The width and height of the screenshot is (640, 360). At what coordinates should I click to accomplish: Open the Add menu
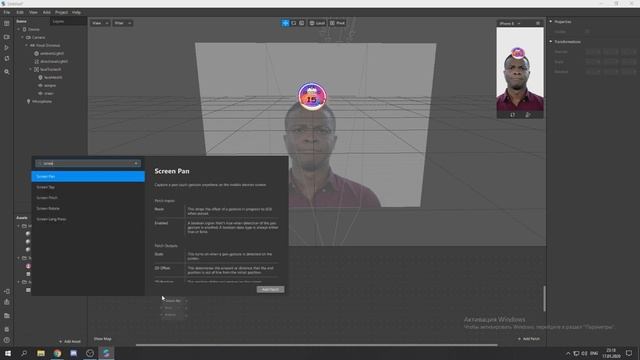coord(47,13)
